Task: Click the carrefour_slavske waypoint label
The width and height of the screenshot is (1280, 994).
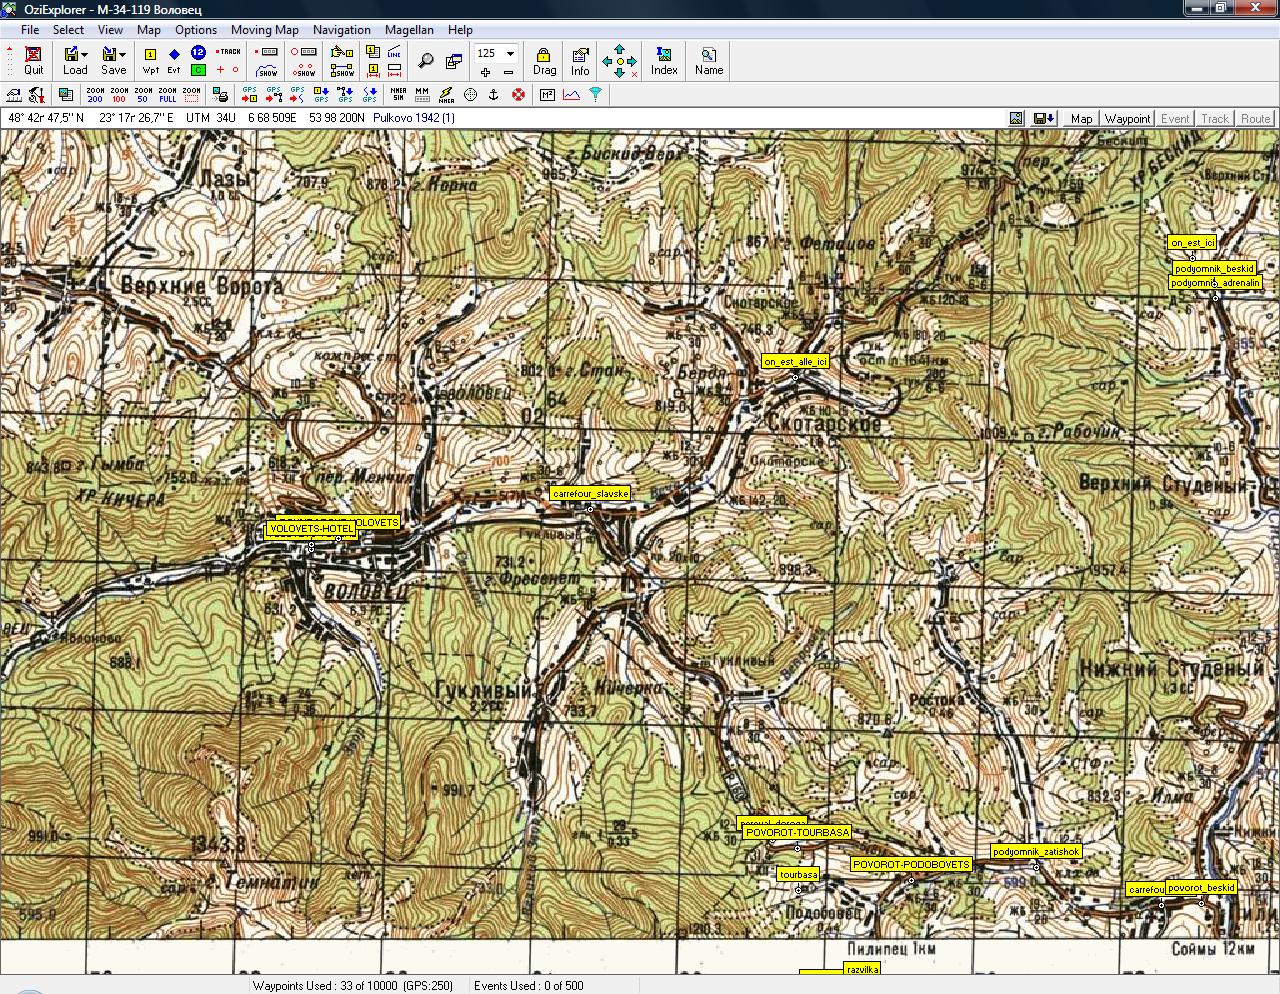Action: click(x=590, y=494)
